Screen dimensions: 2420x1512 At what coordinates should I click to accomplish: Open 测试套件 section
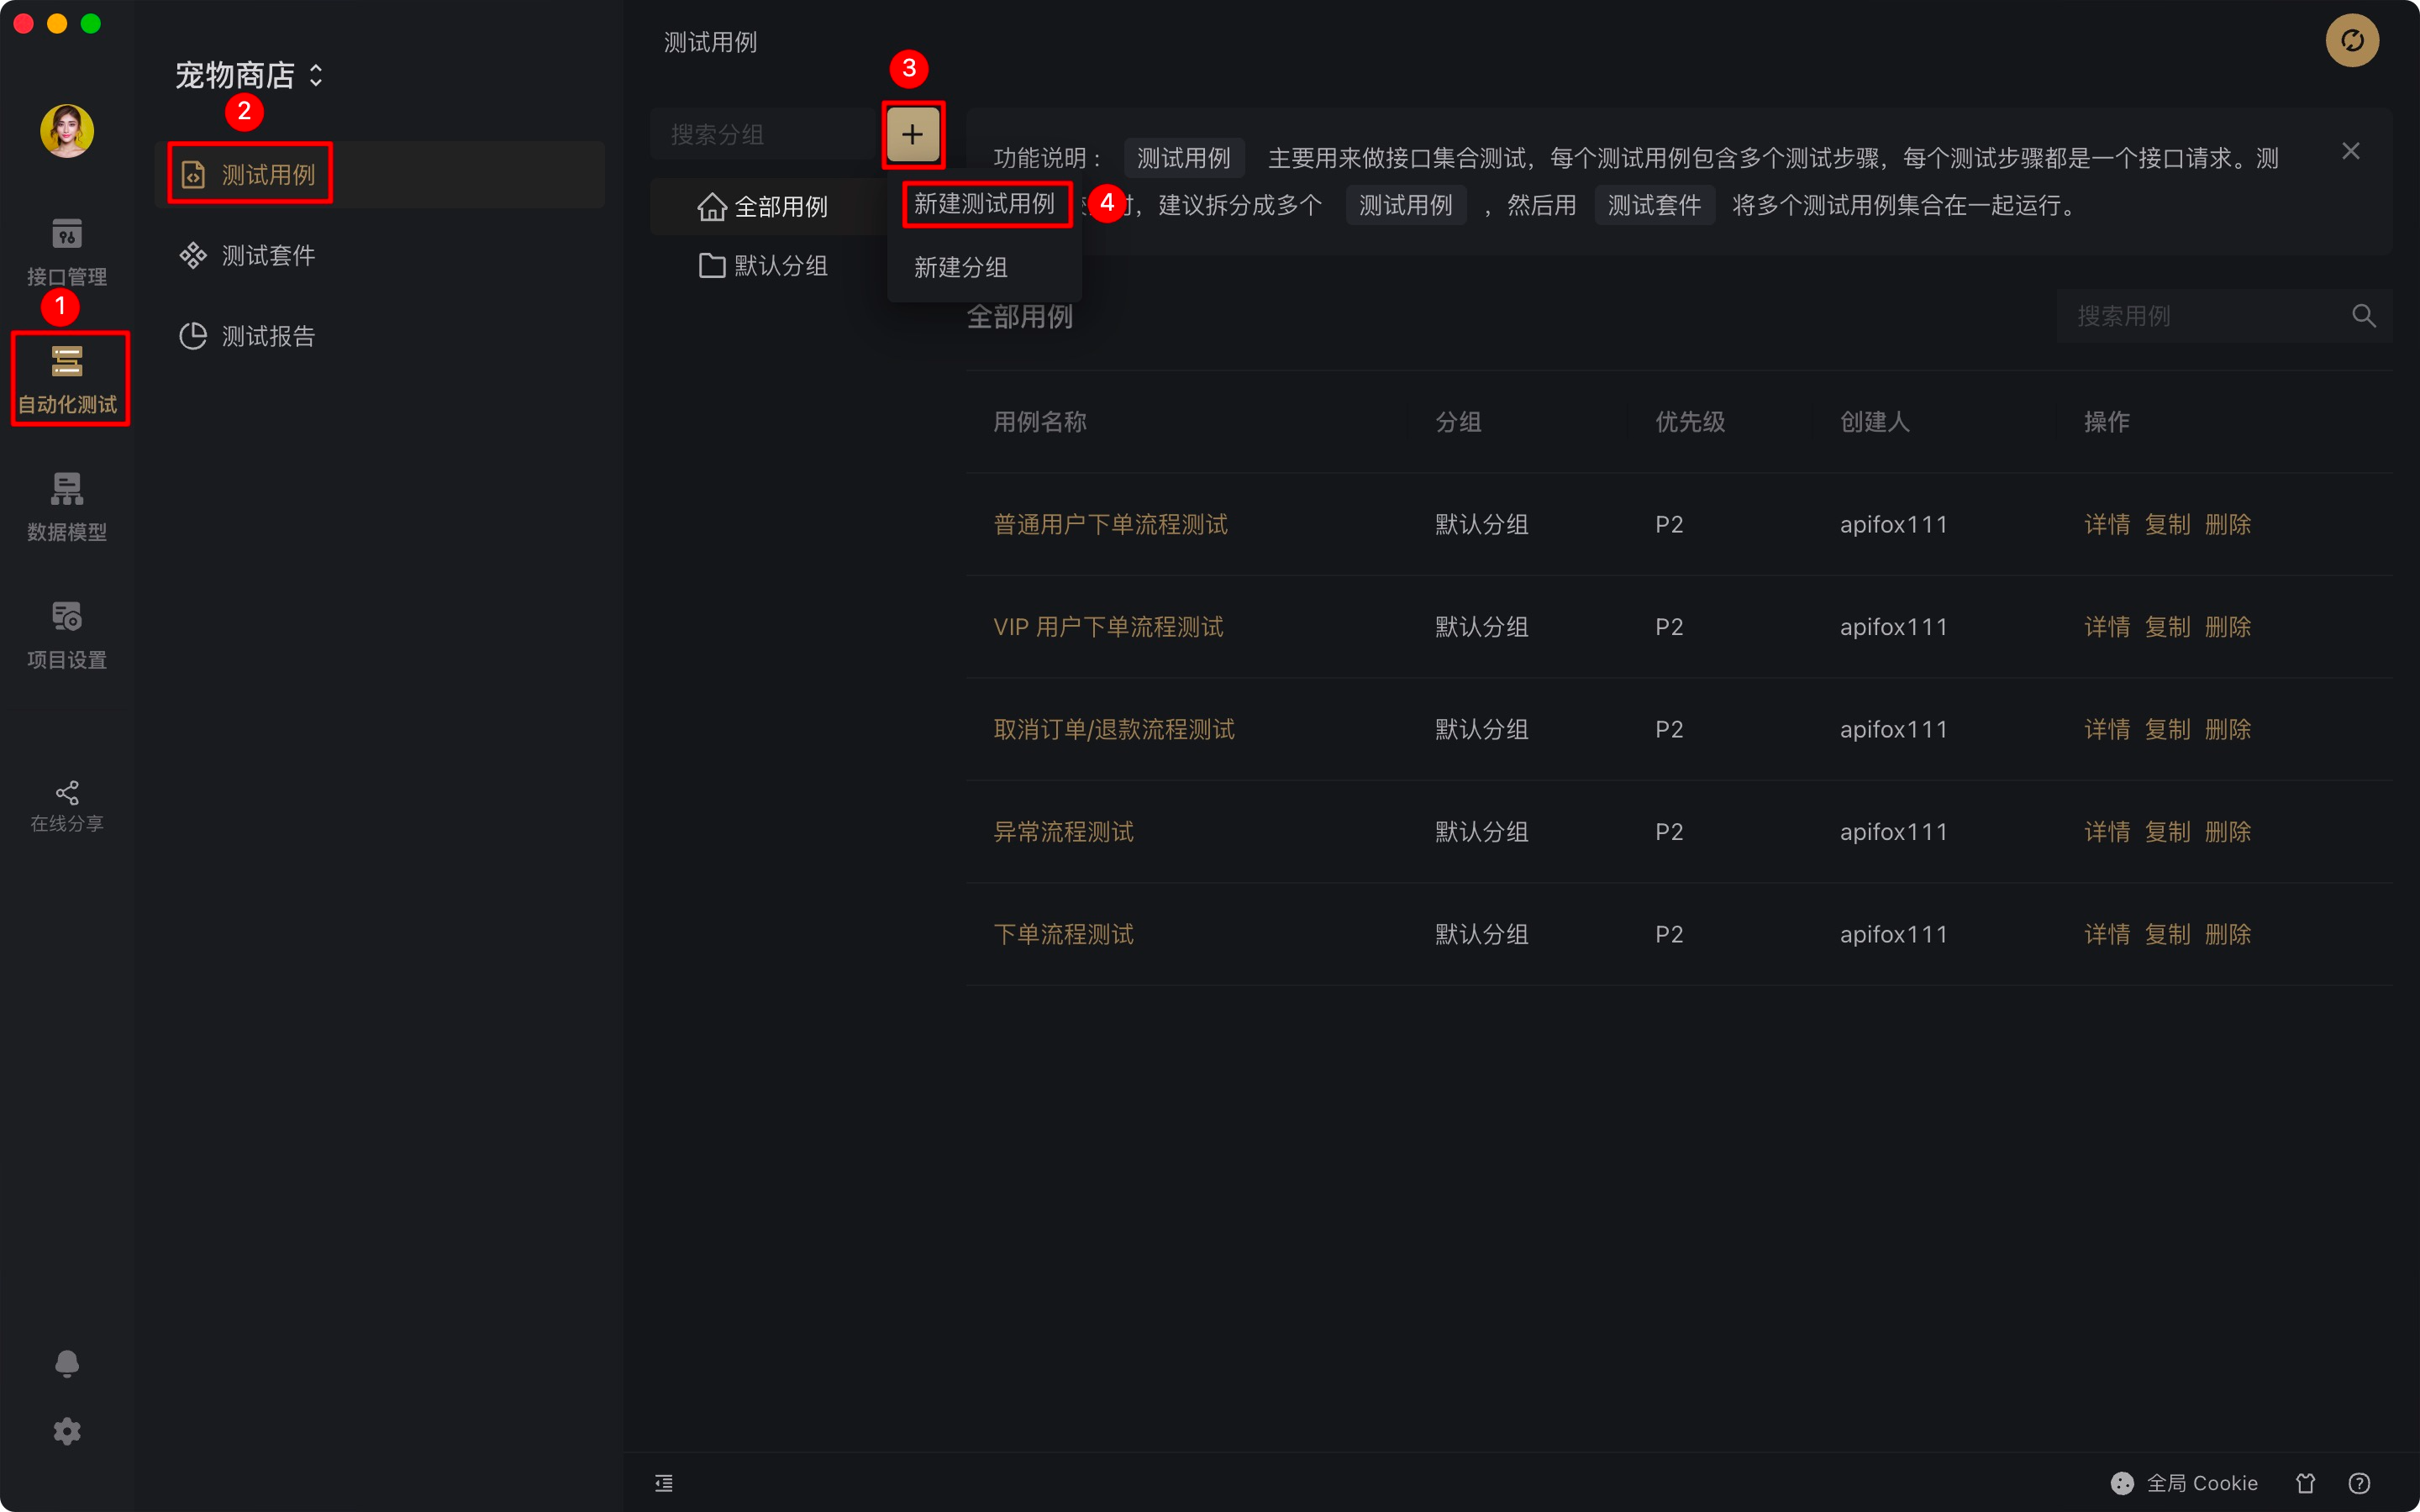tap(267, 255)
